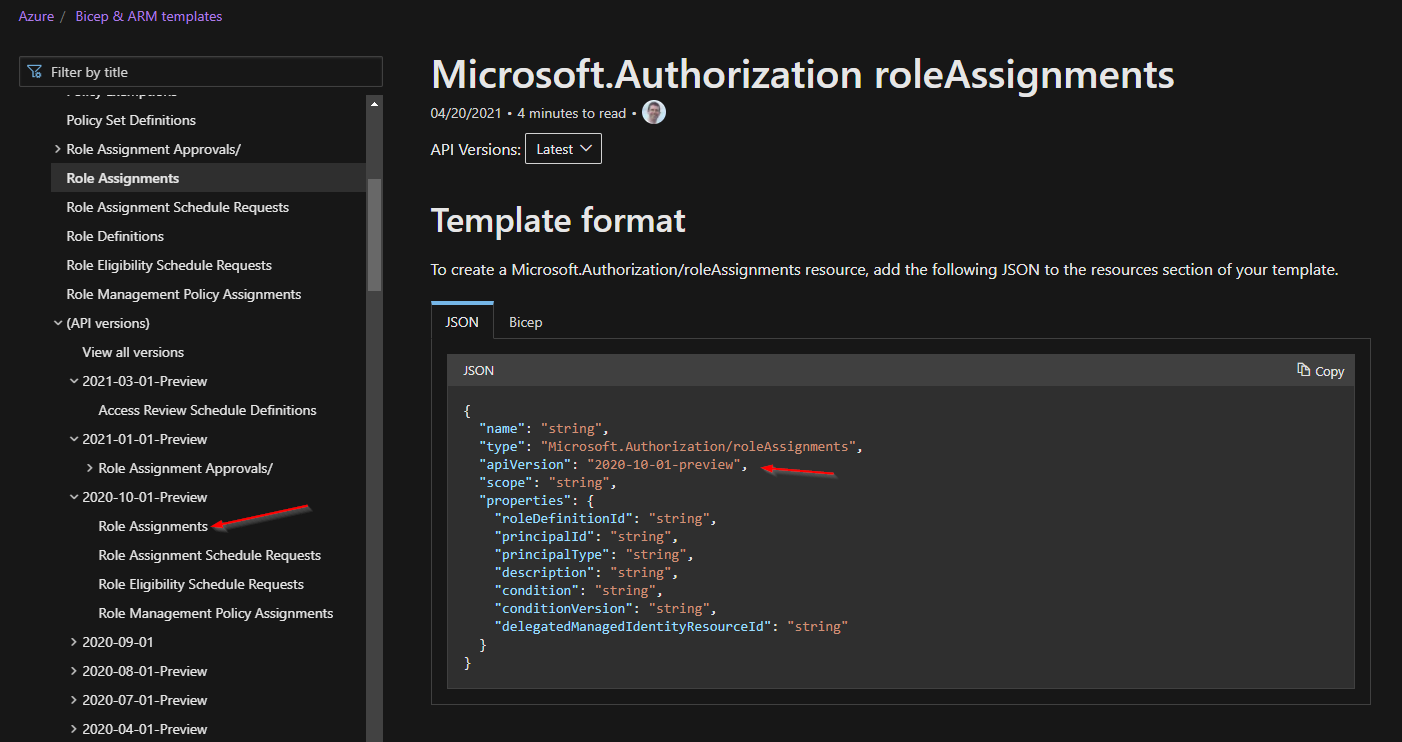Click the author profile avatar near the date
The height and width of the screenshot is (742, 1402).
point(653,112)
